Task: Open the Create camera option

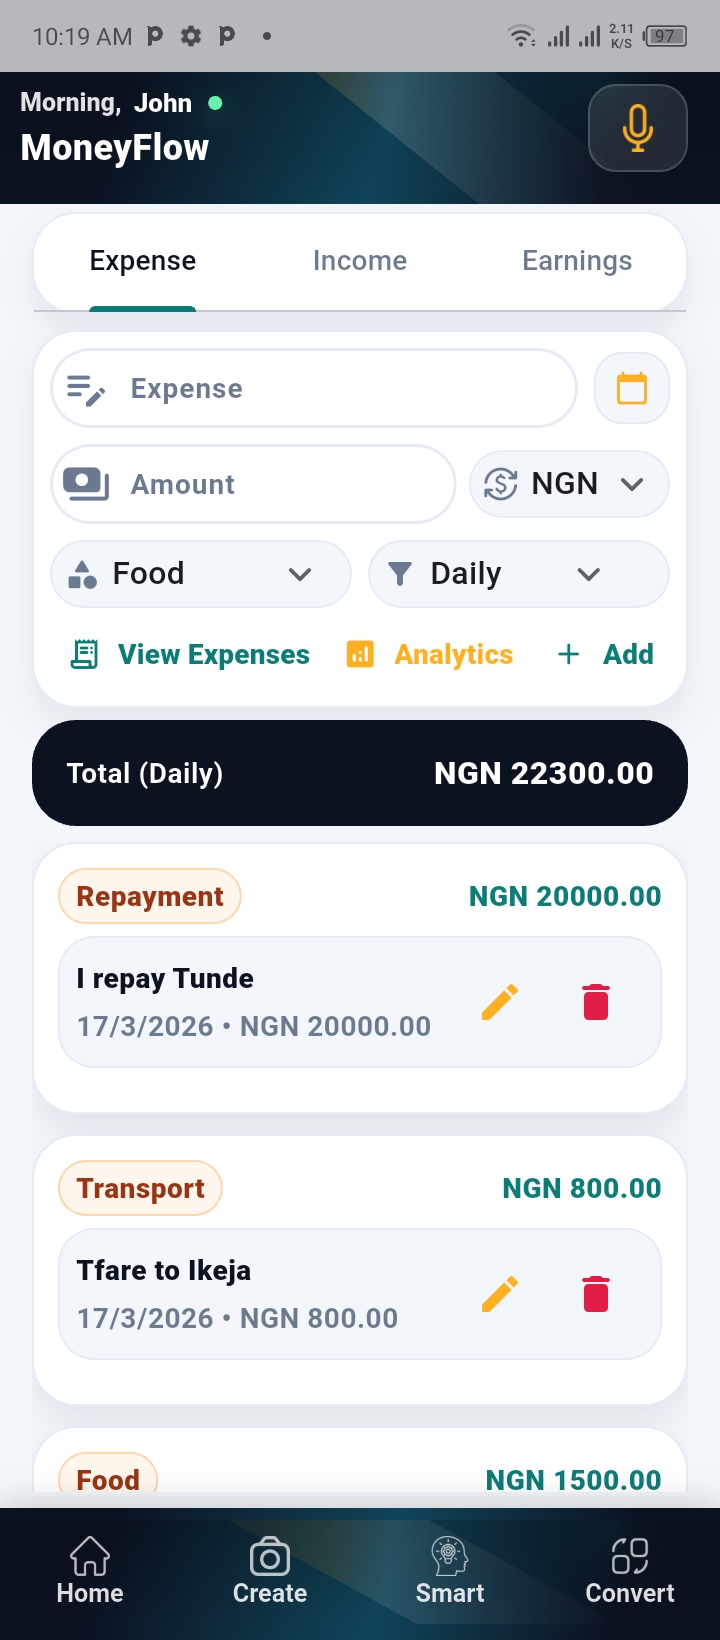Action: click(x=270, y=1571)
